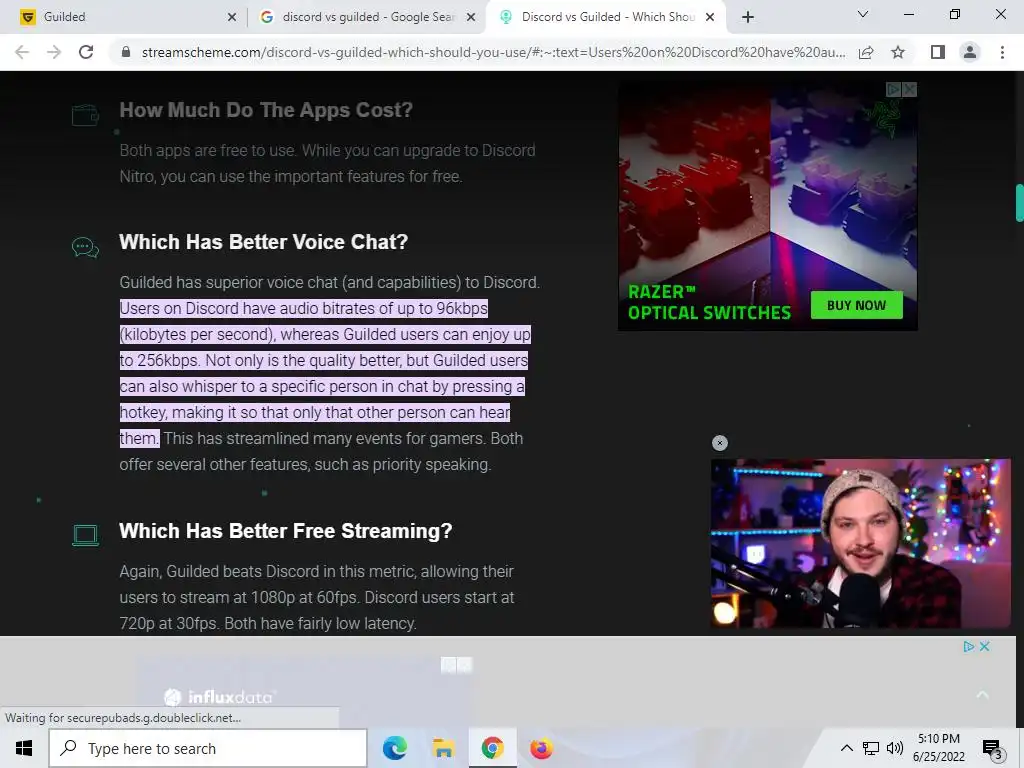Screen dimensions: 1024x768
Task: Go forward to the next page
Action: pyautogui.click(x=54, y=52)
